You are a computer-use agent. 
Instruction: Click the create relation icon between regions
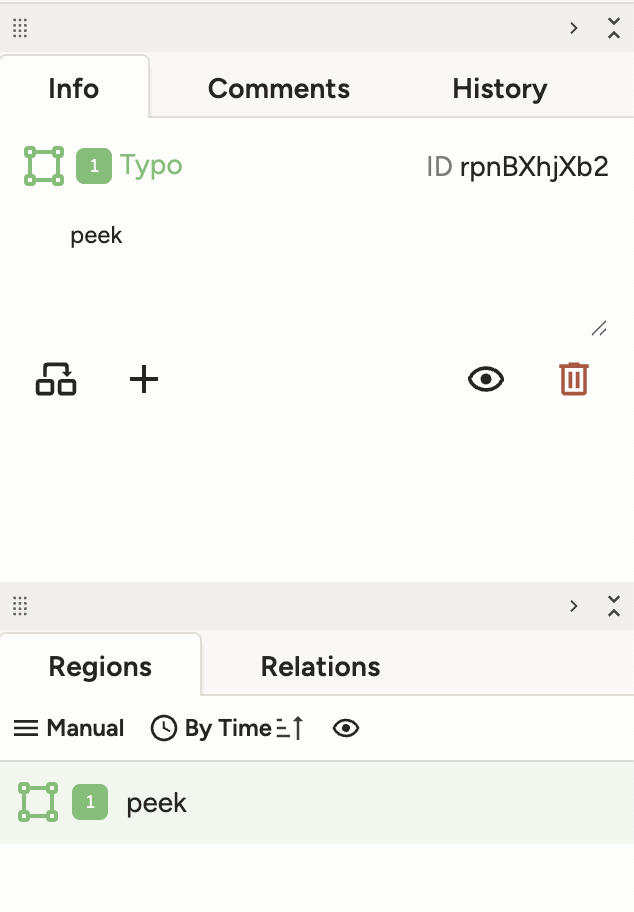pyautogui.click(x=56, y=380)
